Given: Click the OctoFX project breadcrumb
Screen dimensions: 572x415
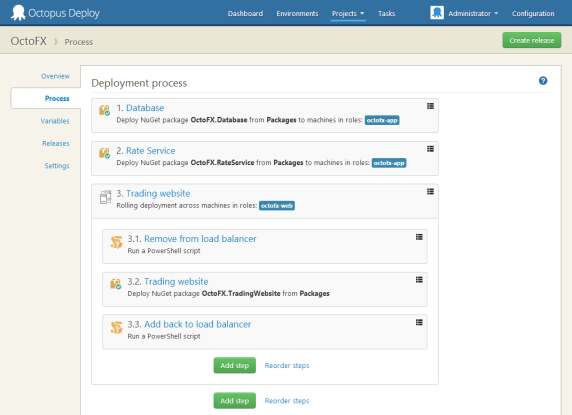Looking at the screenshot, I should pos(28,41).
